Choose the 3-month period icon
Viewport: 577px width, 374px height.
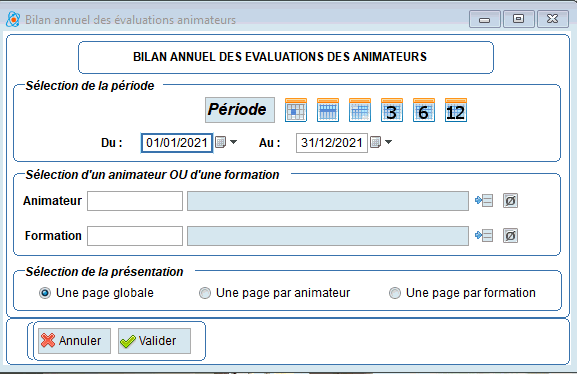[x=392, y=110]
